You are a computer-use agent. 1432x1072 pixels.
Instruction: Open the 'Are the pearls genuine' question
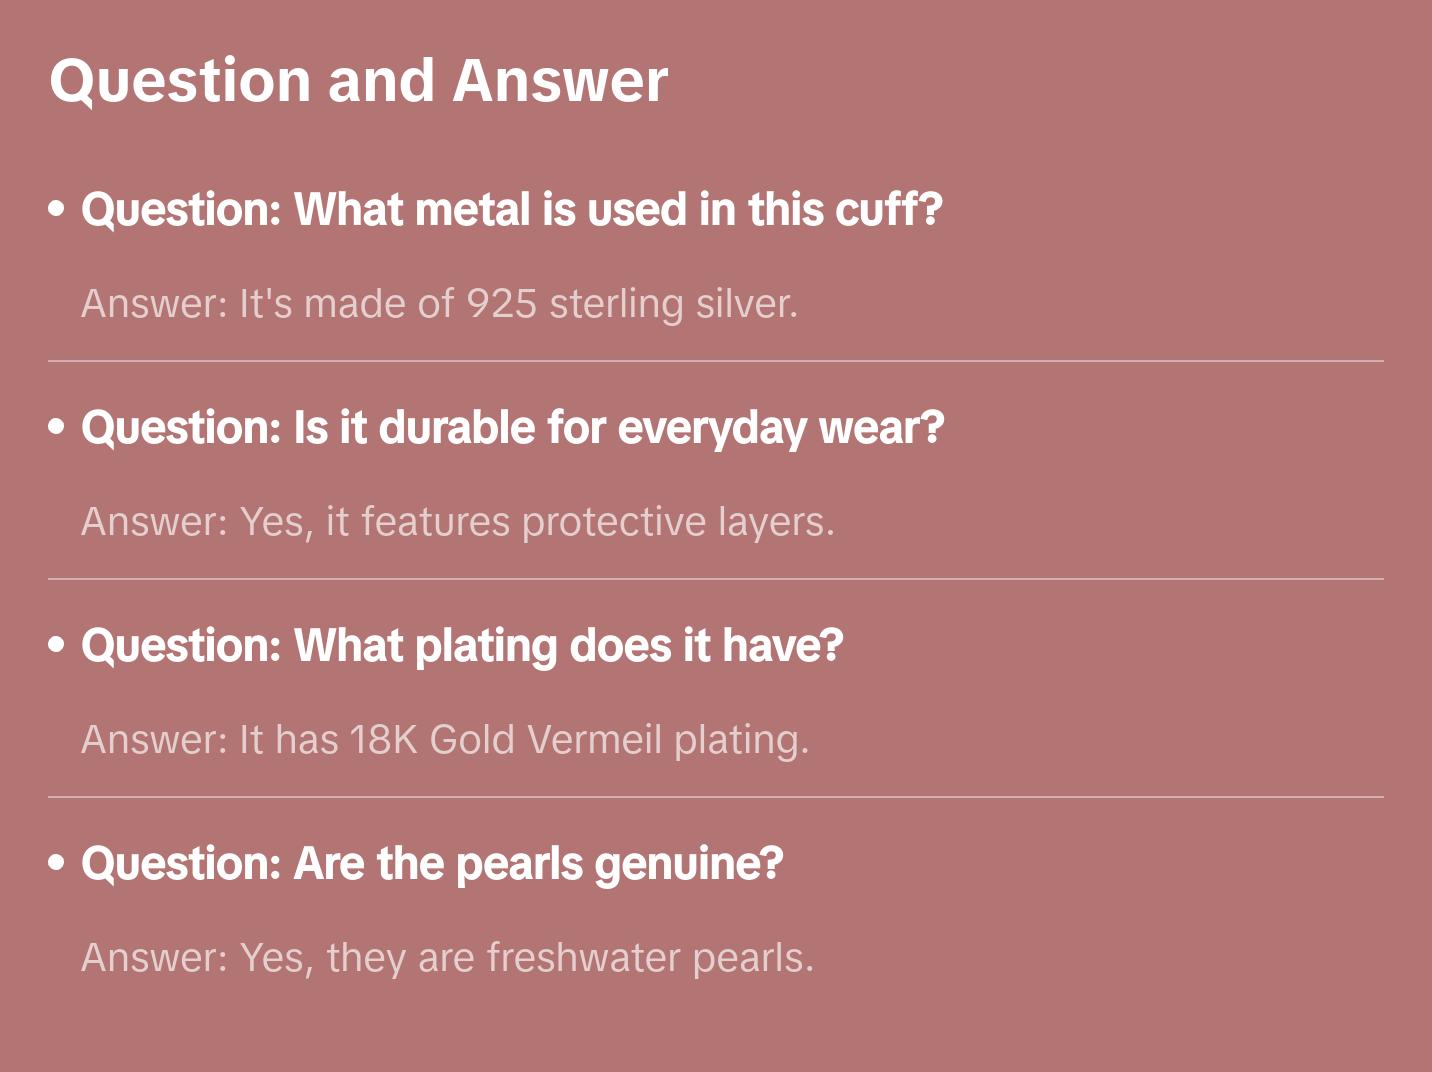click(432, 864)
